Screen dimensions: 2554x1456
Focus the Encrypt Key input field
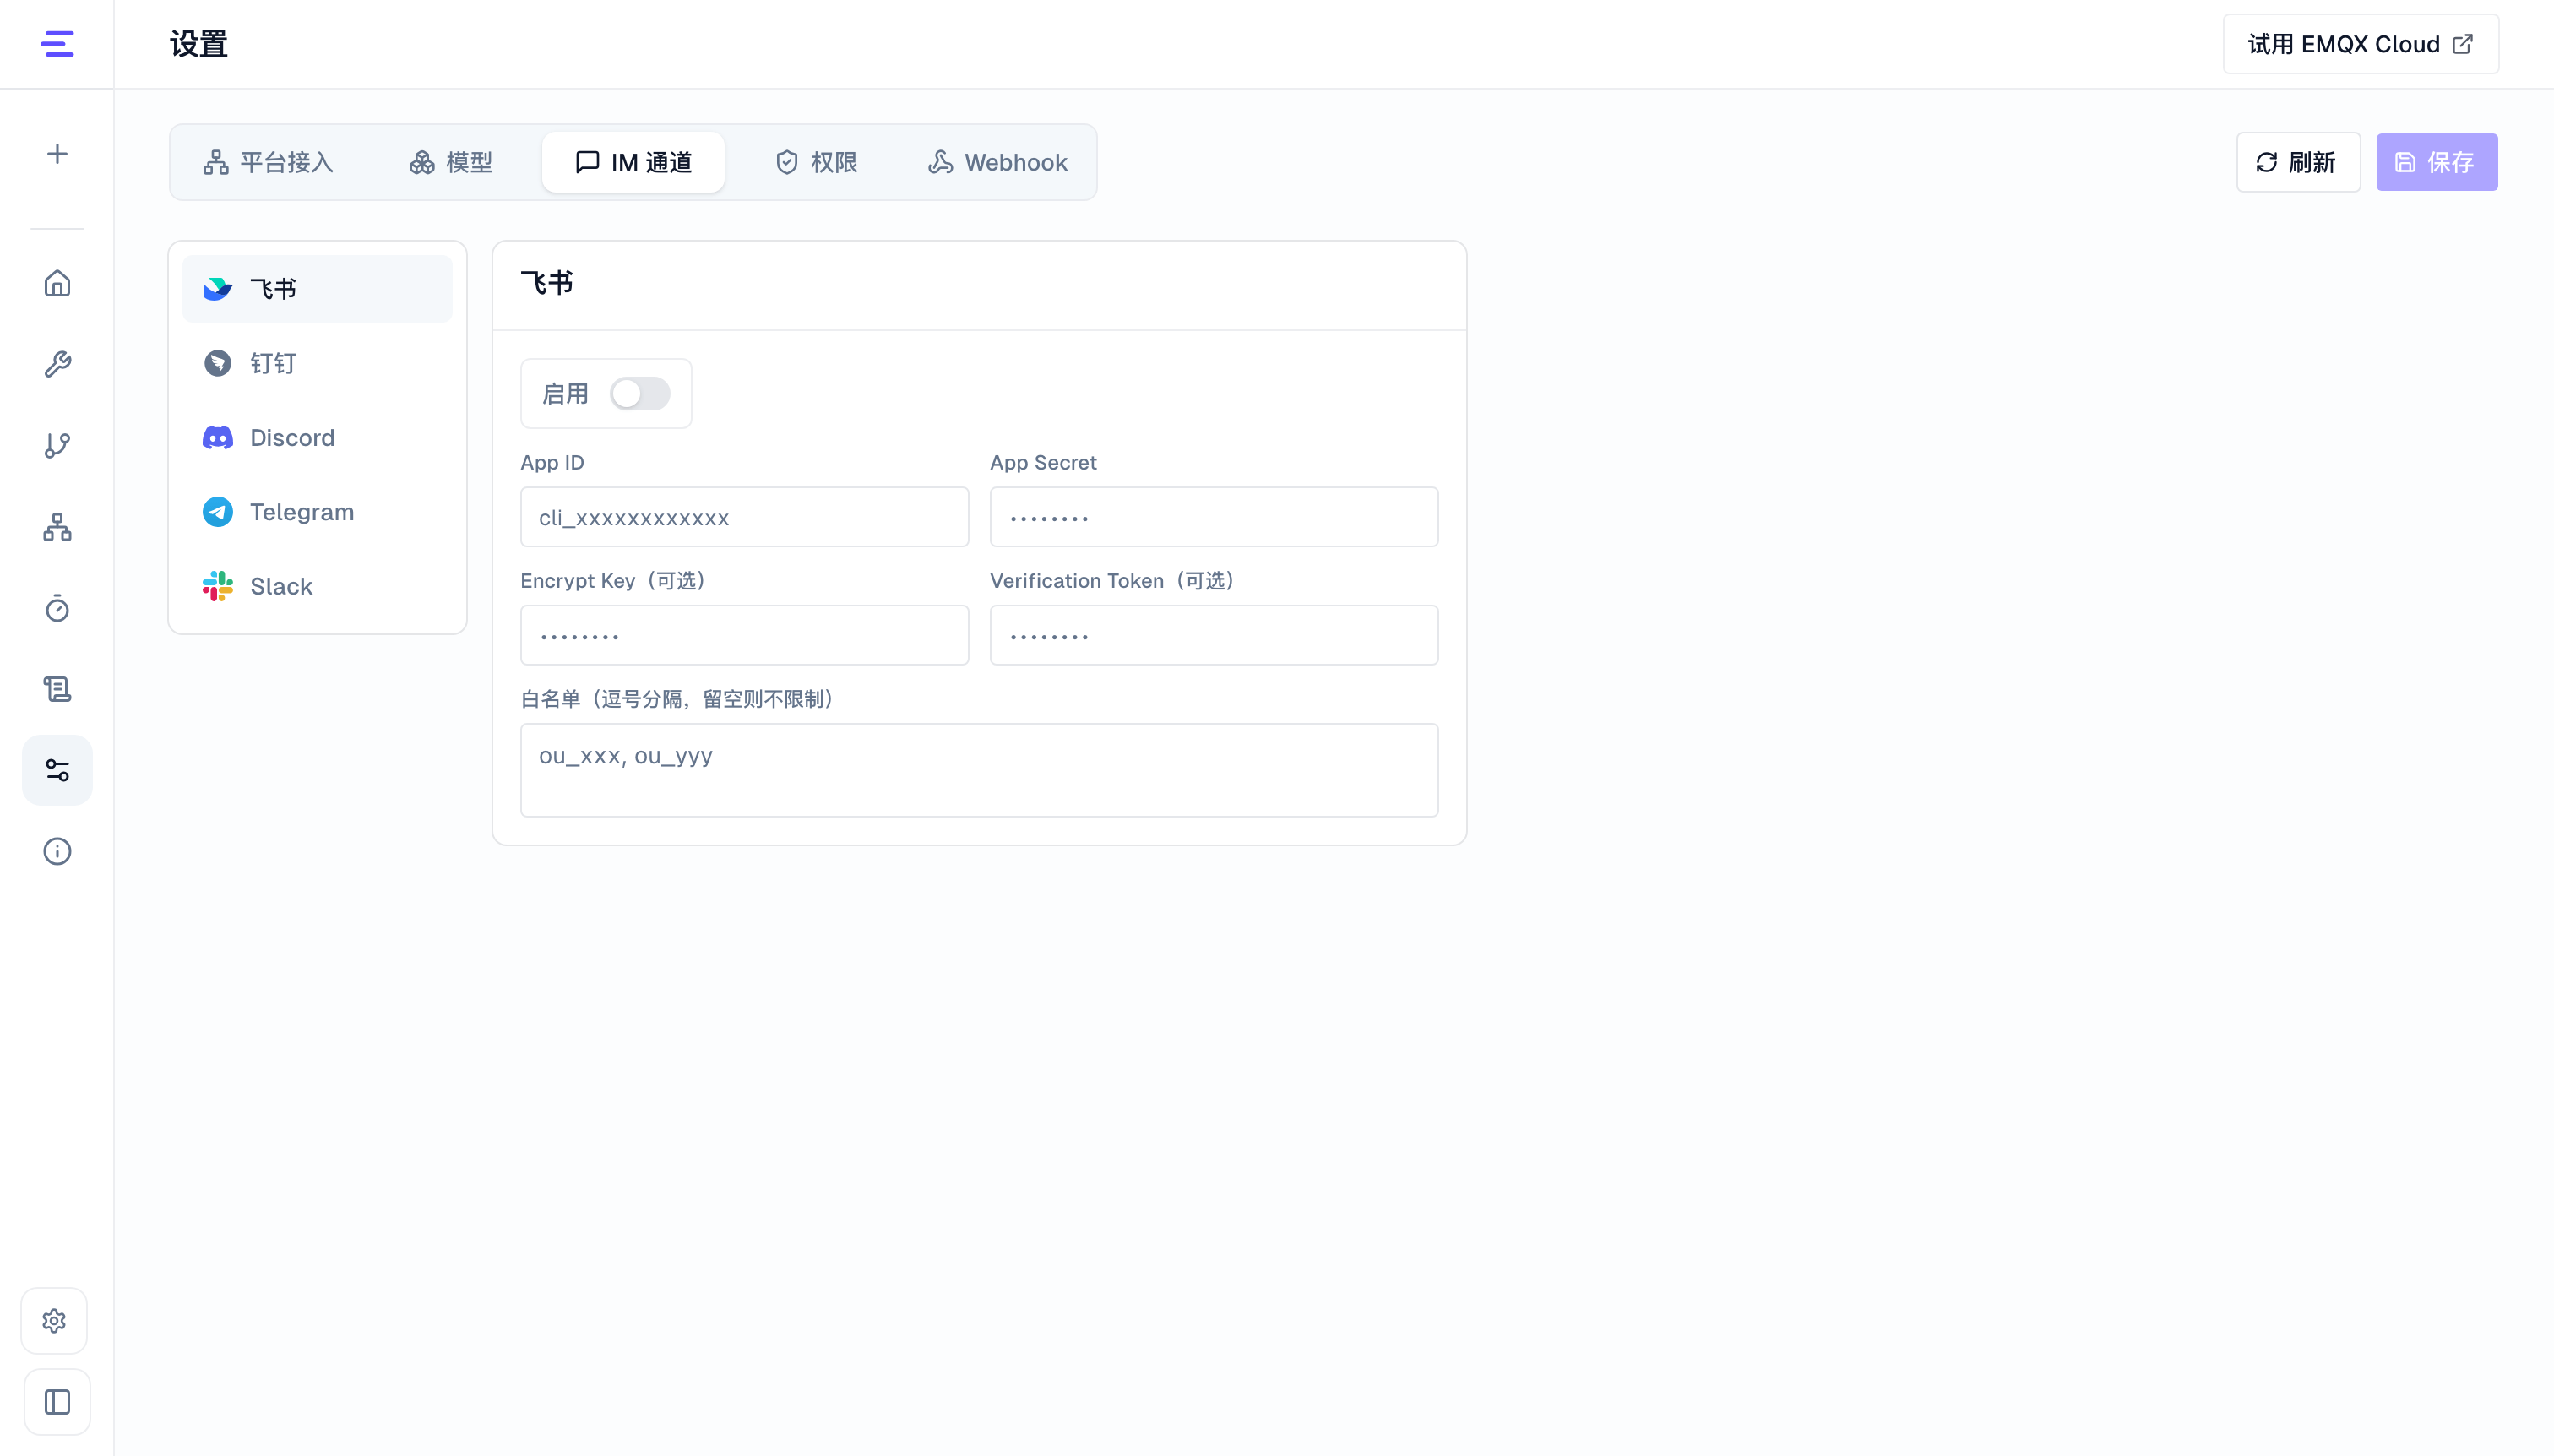(x=744, y=635)
